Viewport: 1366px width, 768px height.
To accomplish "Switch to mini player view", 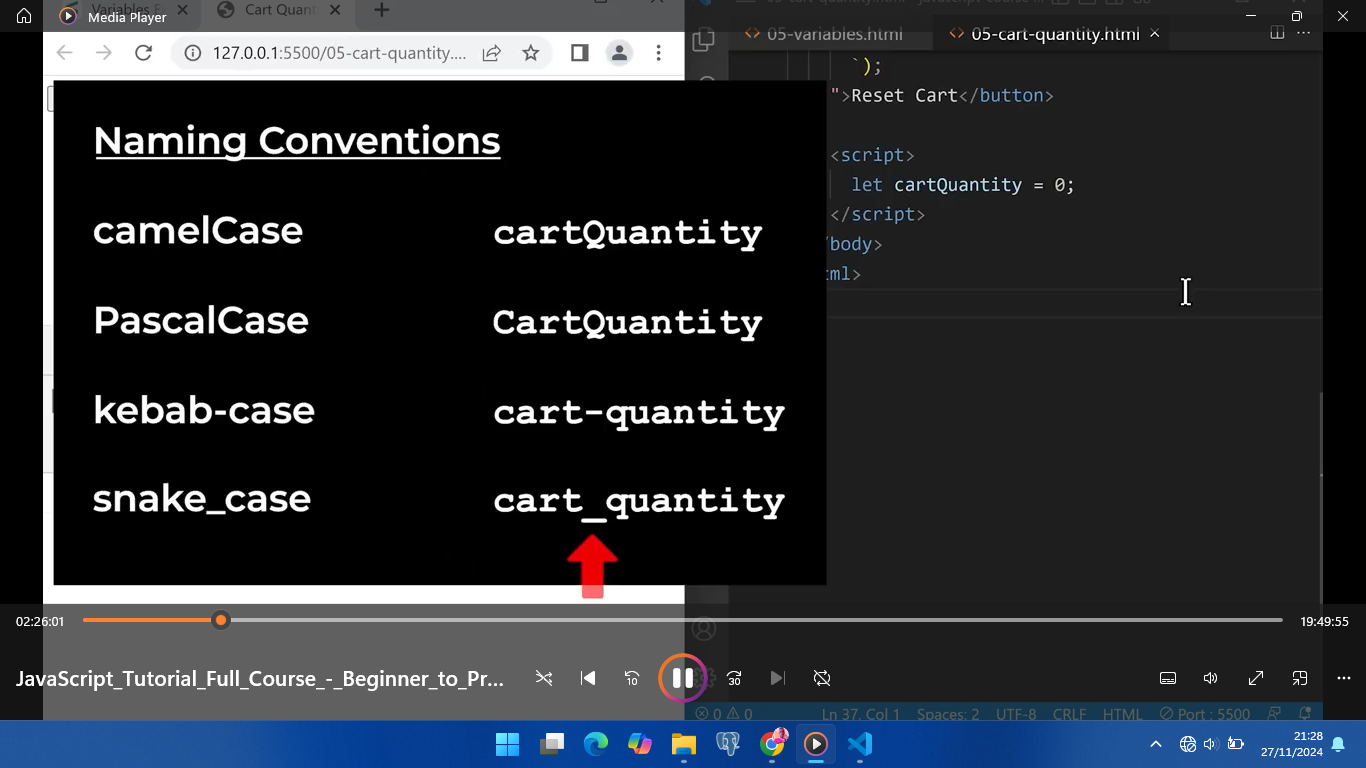I will point(1300,678).
